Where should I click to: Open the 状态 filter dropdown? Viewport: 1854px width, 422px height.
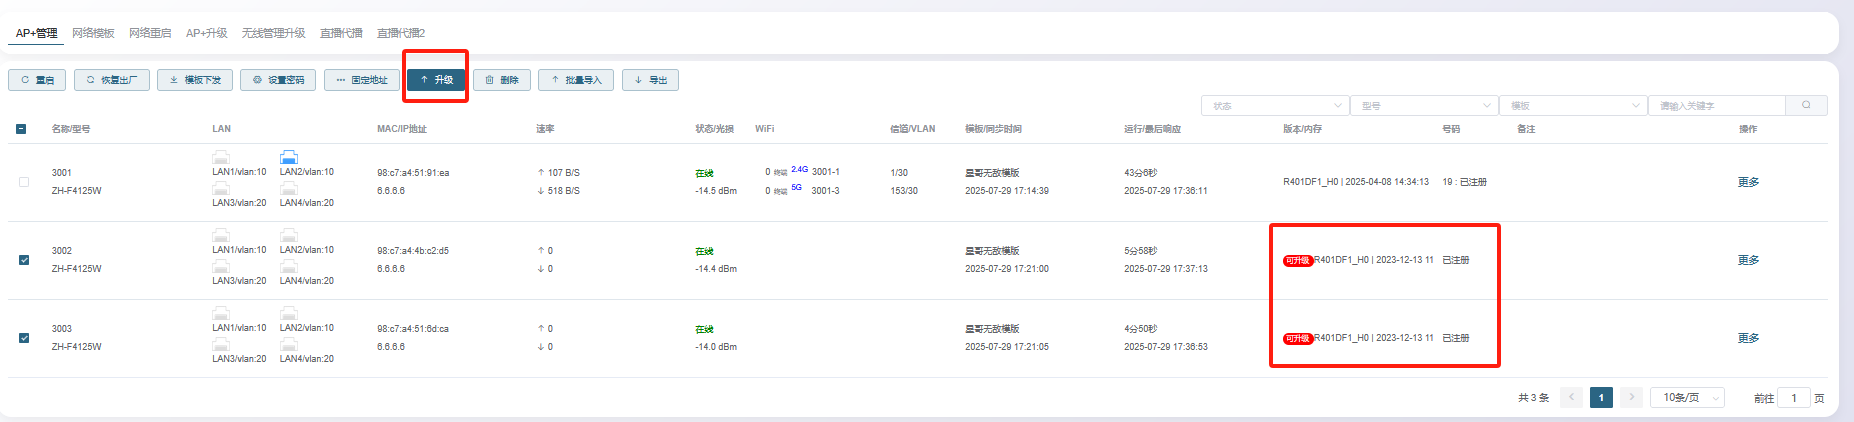(1275, 105)
